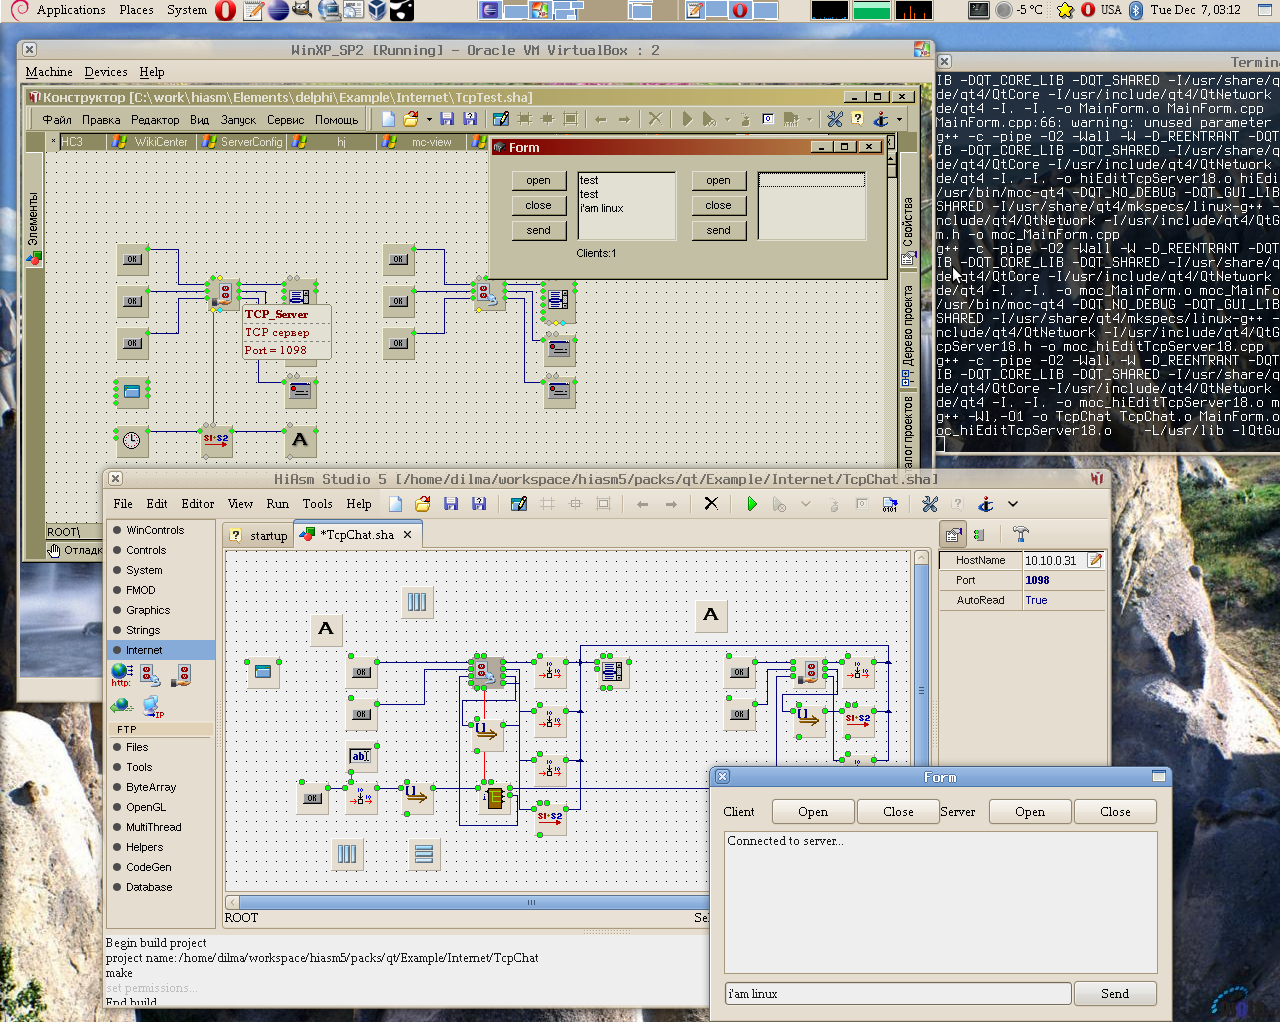Click the Client Open button in Form window

click(812, 812)
